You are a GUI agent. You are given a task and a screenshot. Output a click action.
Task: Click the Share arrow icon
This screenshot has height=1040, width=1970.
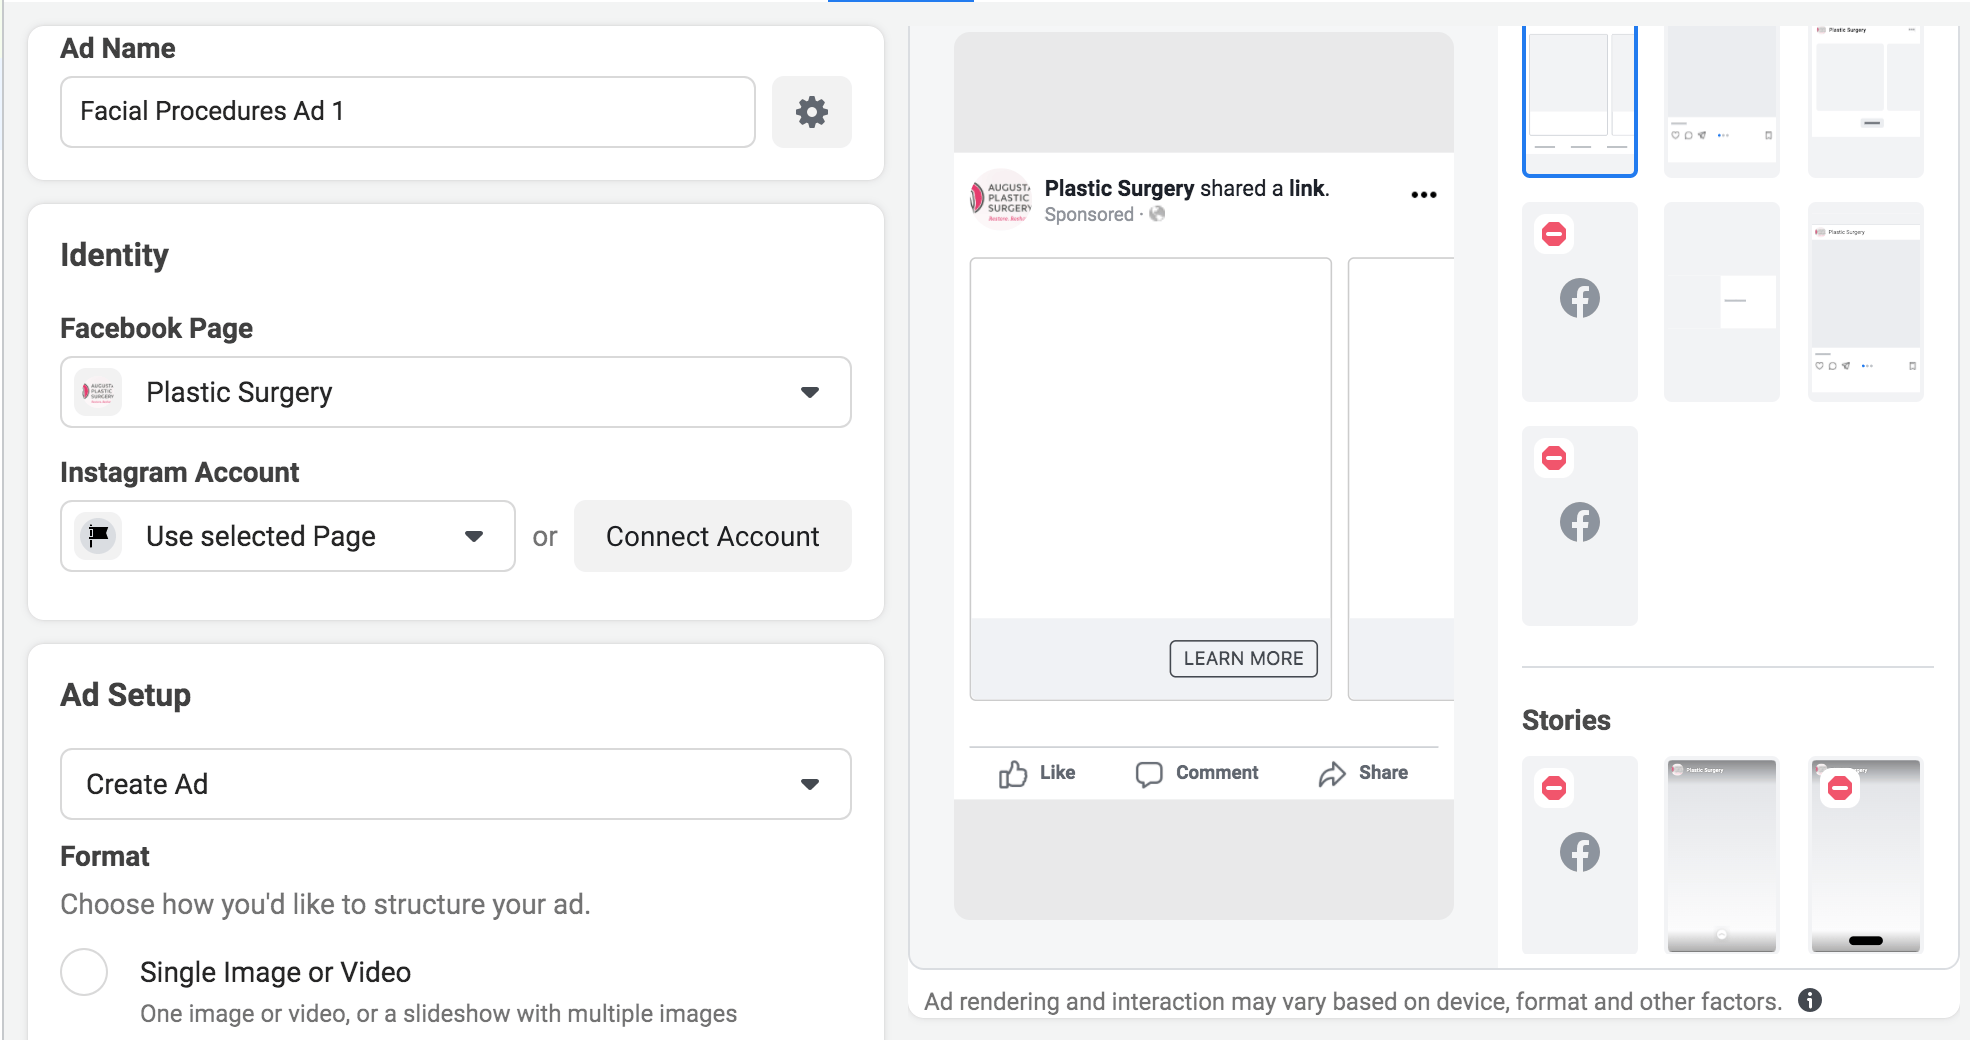click(1332, 774)
